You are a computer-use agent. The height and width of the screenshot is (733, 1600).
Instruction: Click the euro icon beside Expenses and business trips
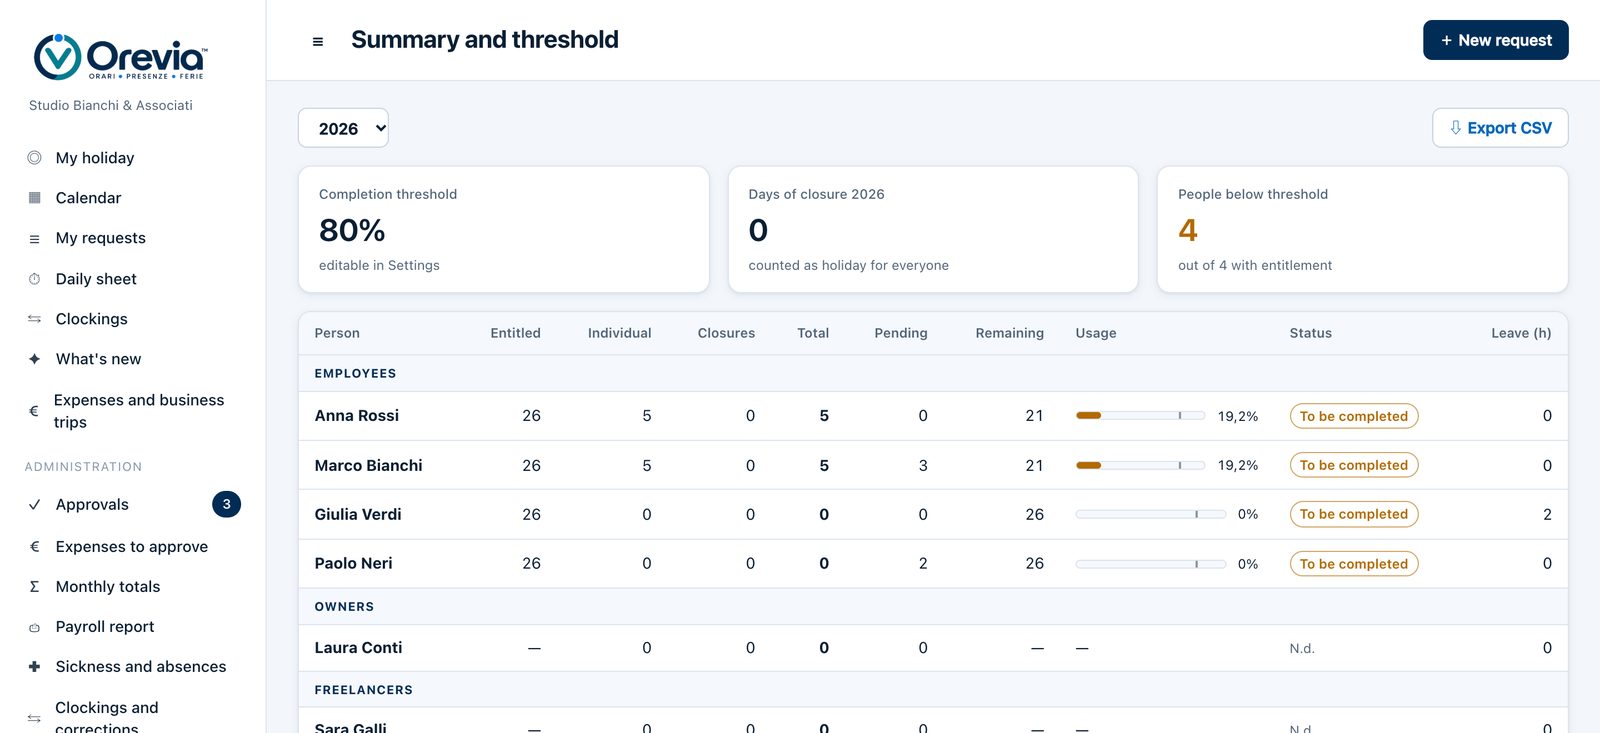[x=33, y=411]
